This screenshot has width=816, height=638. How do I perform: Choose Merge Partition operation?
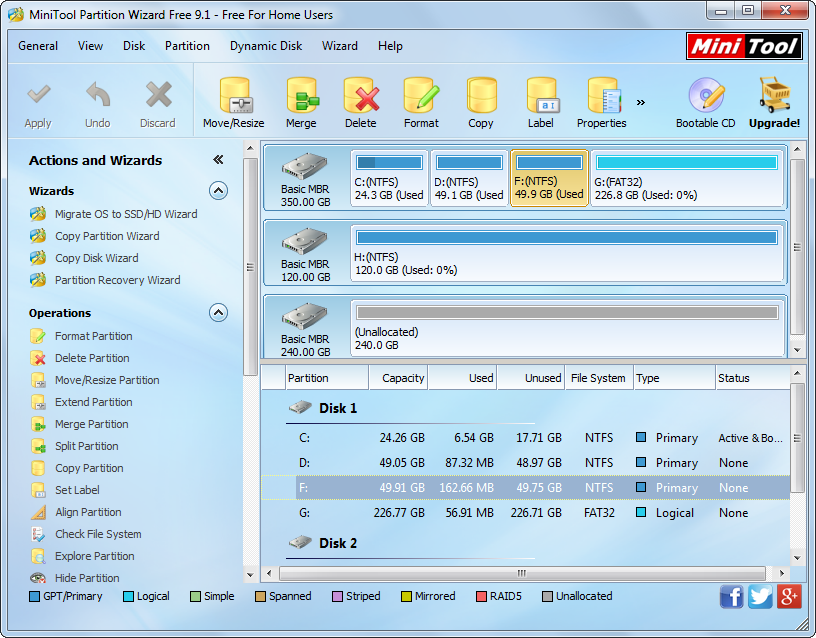click(92, 424)
